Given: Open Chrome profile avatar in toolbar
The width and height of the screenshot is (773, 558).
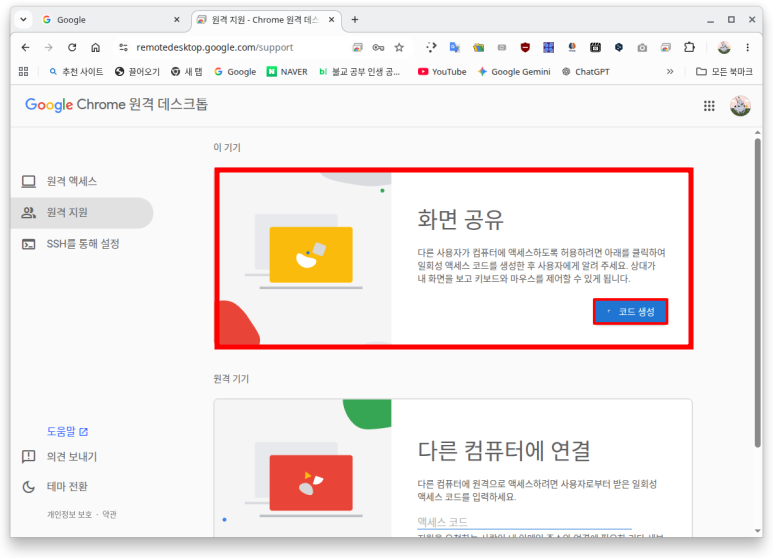Looking at the screenshot, I should click(724, 47).
